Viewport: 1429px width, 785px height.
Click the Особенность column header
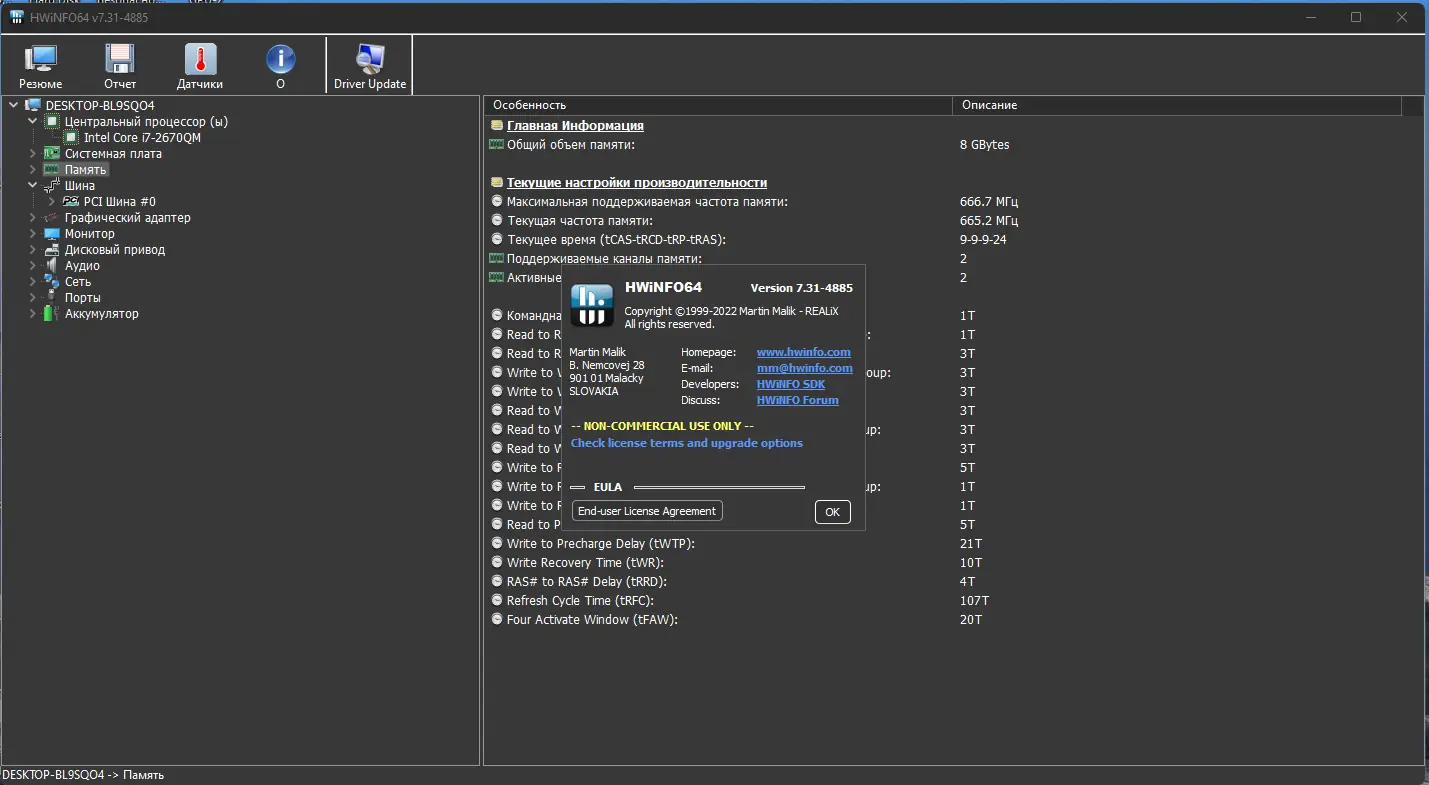(x=718, y=105)
